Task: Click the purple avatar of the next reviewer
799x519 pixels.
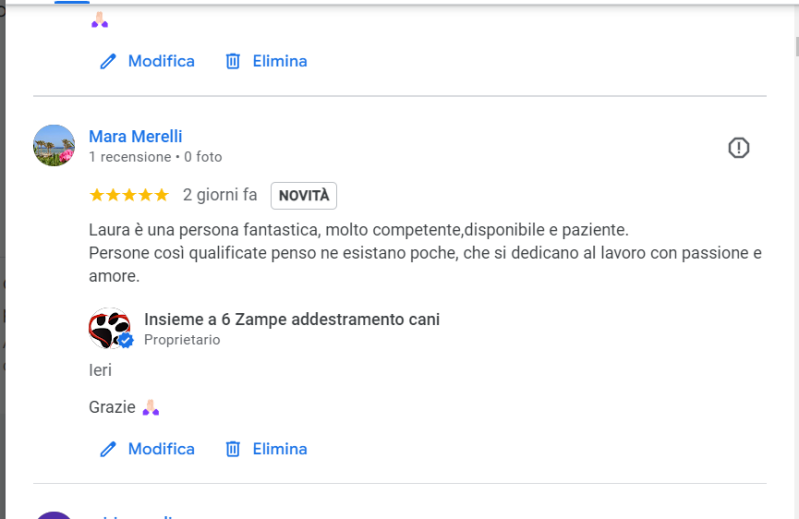Action: coord(54,515)
